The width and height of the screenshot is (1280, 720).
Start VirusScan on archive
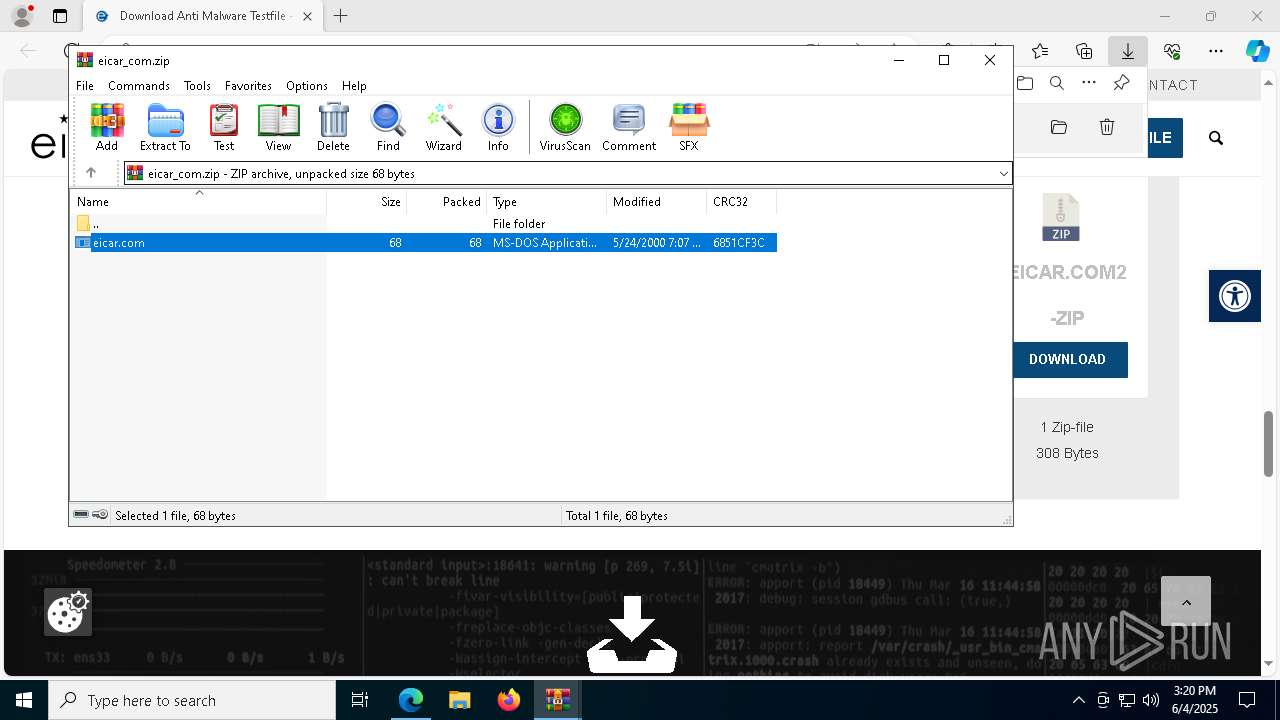(565, 127)
